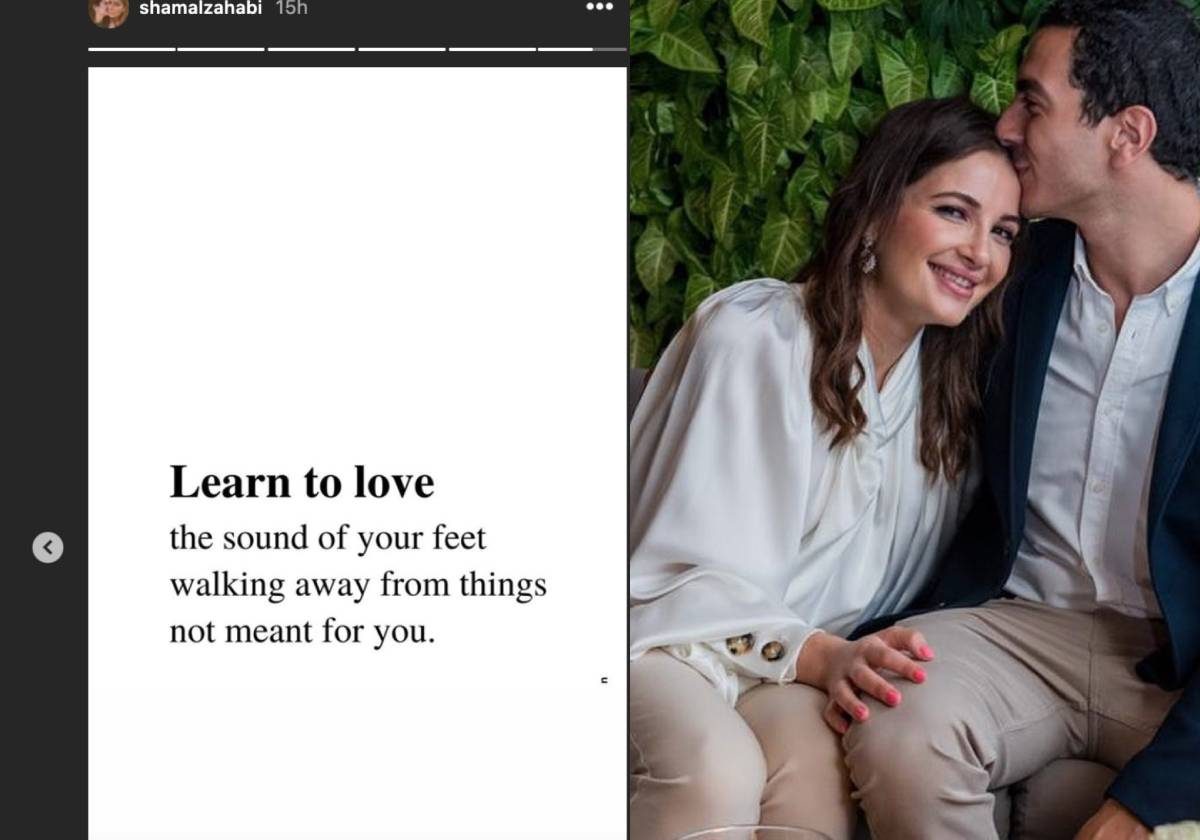Open shamalzahabi's profile picture avatar
This screenshot has height=840, width=1200.
pos(108,10)
